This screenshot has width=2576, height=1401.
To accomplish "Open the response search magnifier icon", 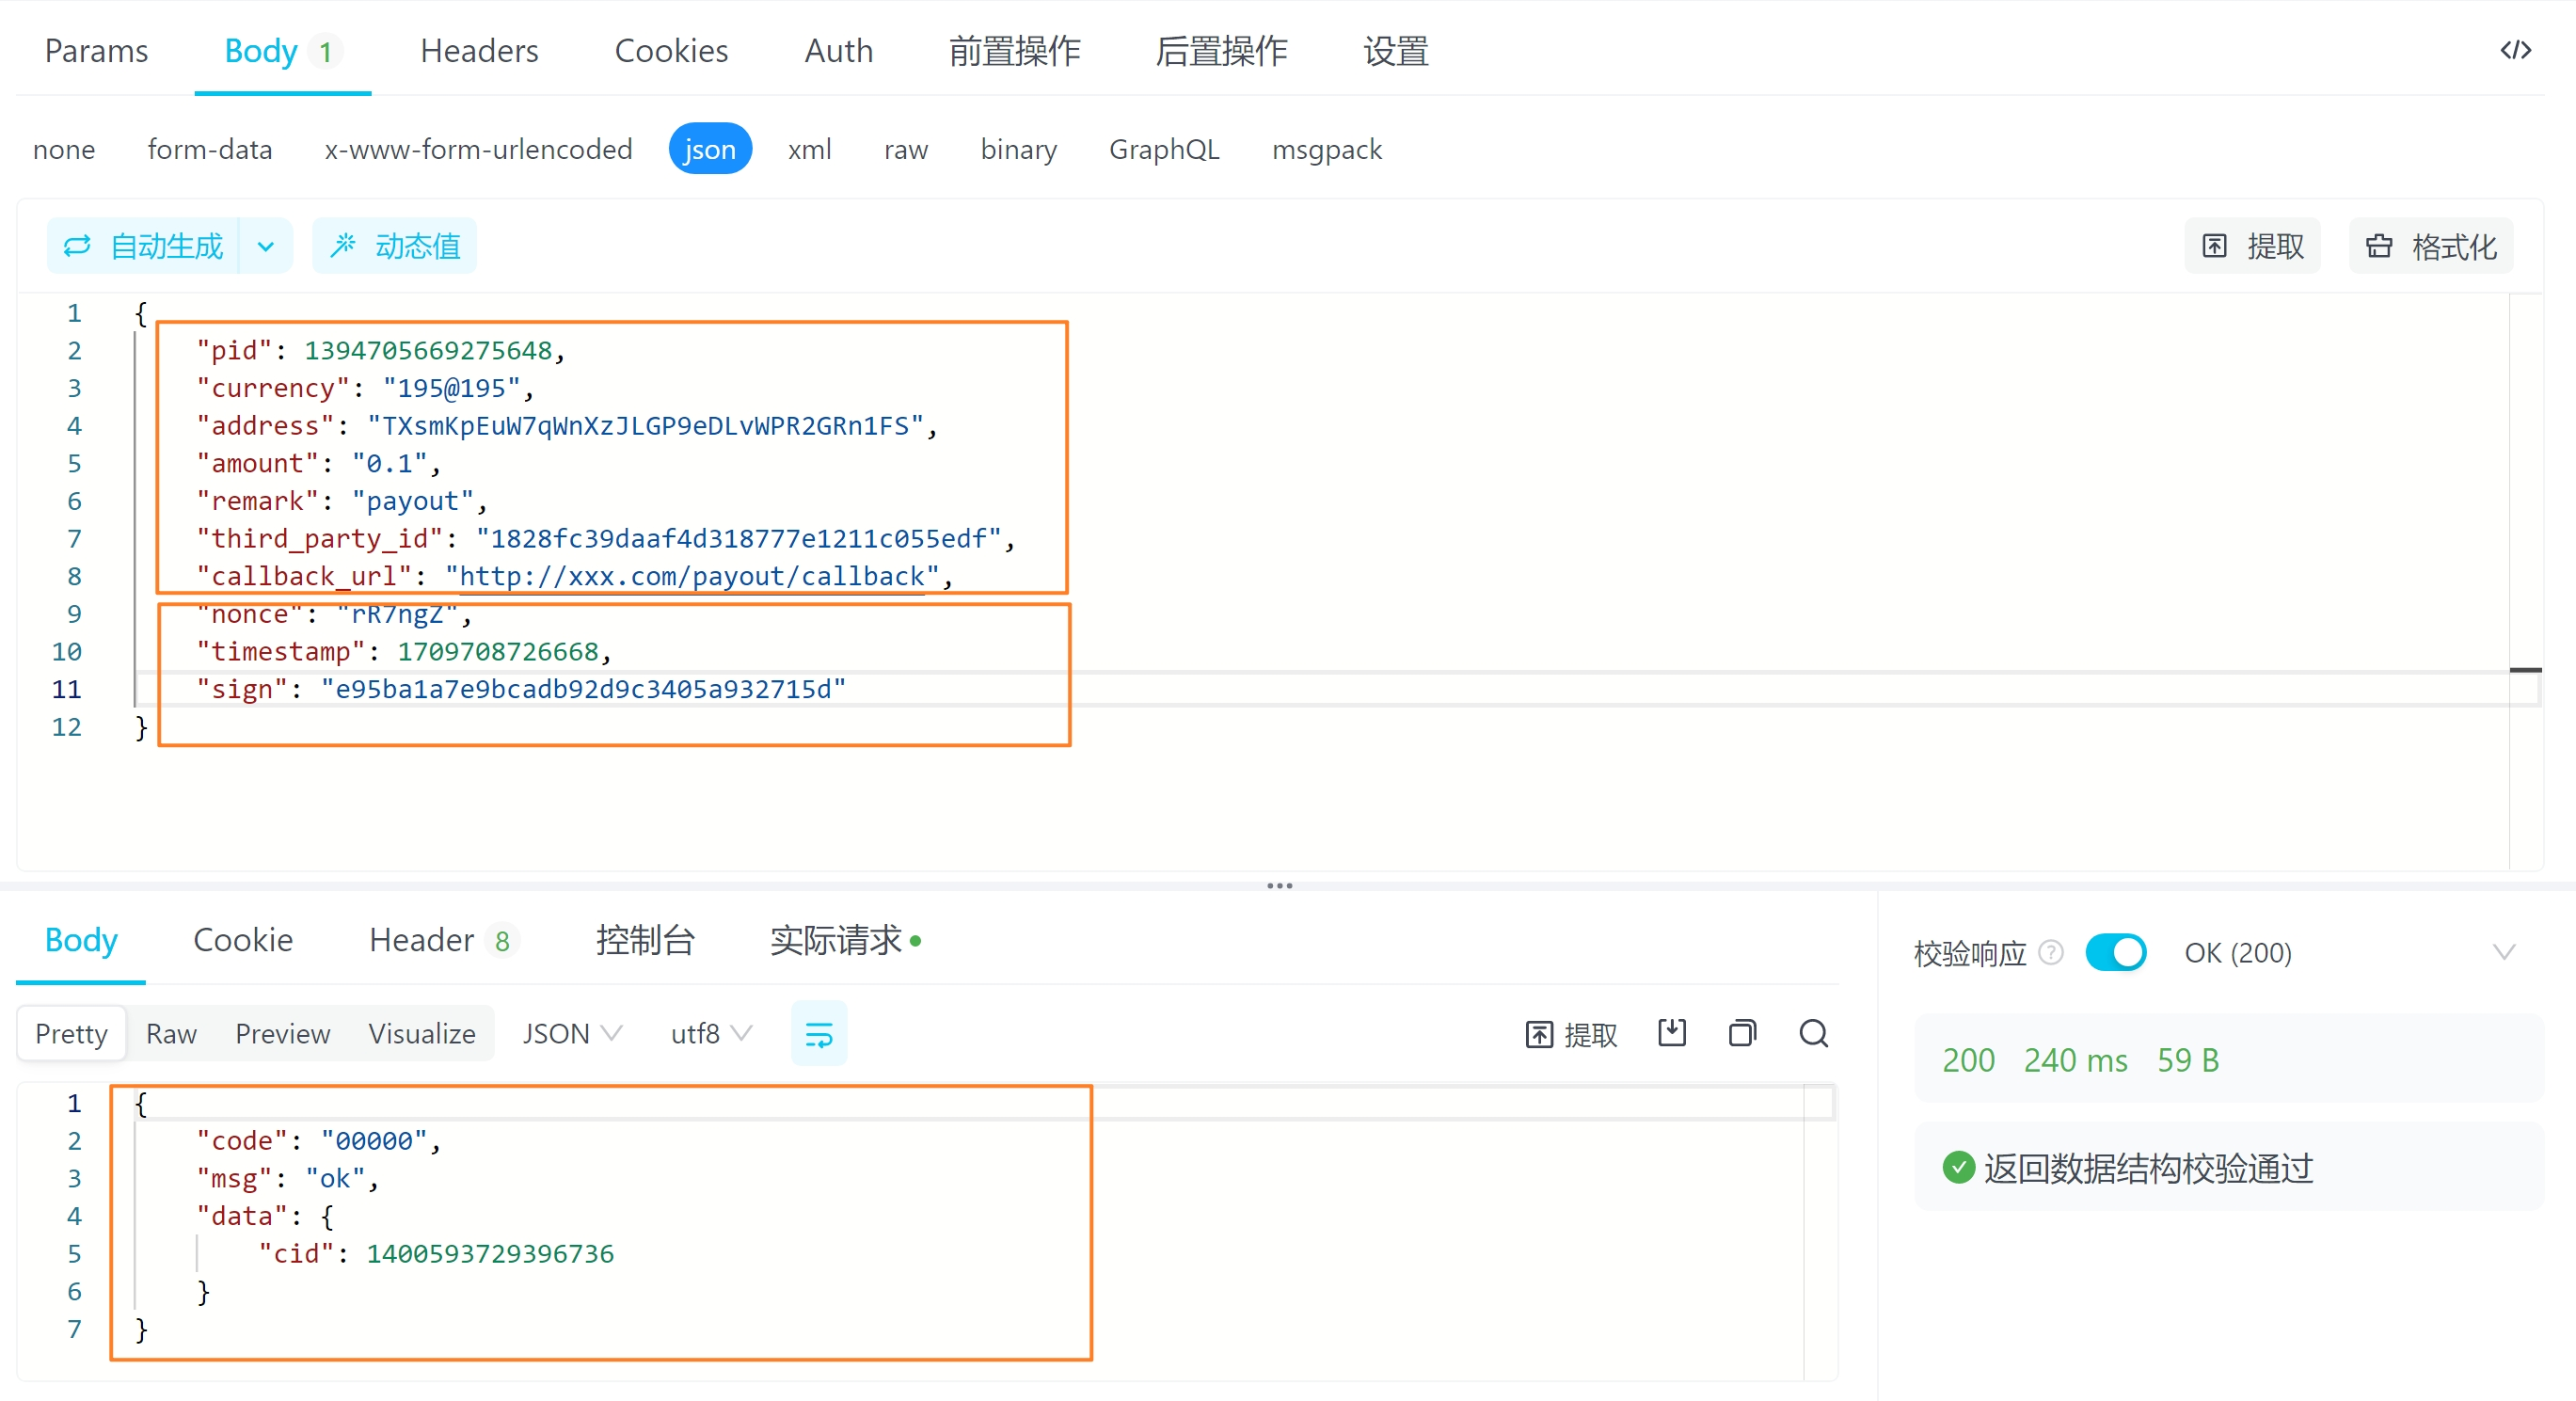I will pos(1813,1033).
